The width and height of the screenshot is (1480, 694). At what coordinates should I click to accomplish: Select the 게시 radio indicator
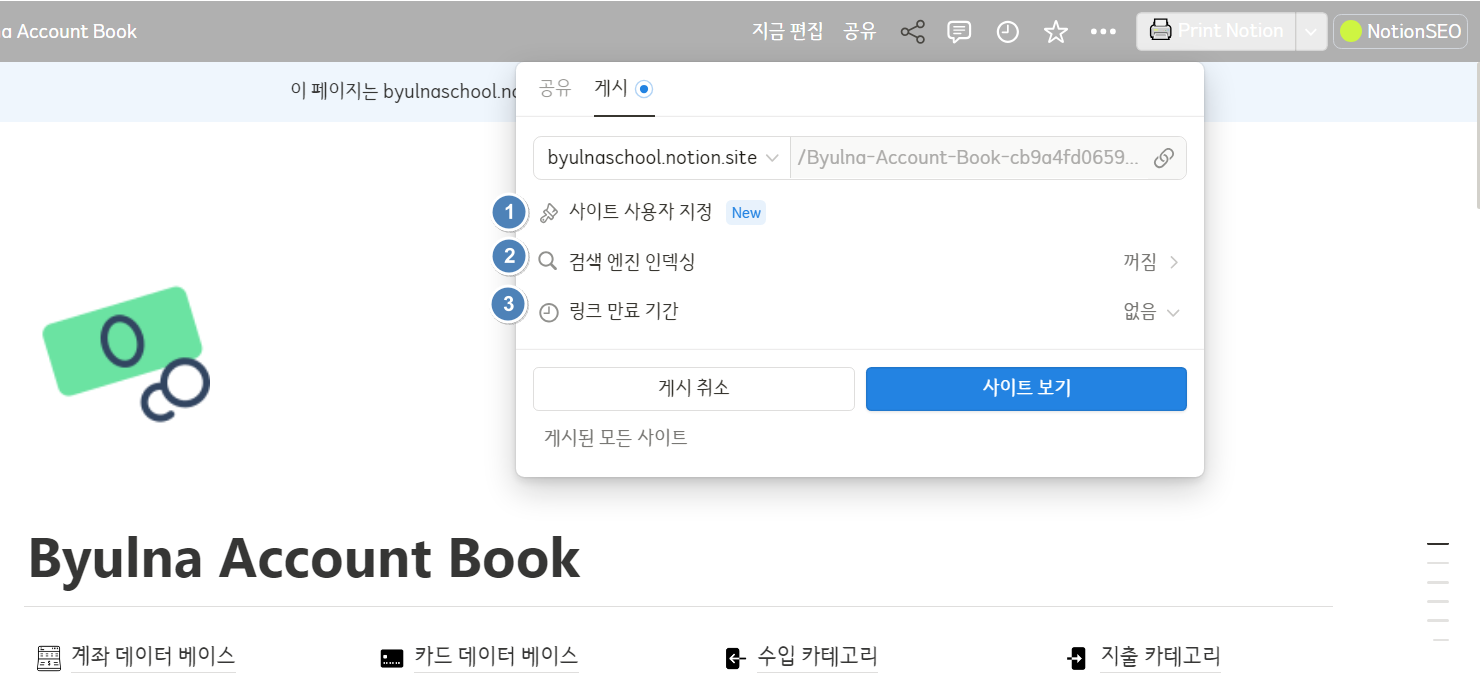coord(644,88)
